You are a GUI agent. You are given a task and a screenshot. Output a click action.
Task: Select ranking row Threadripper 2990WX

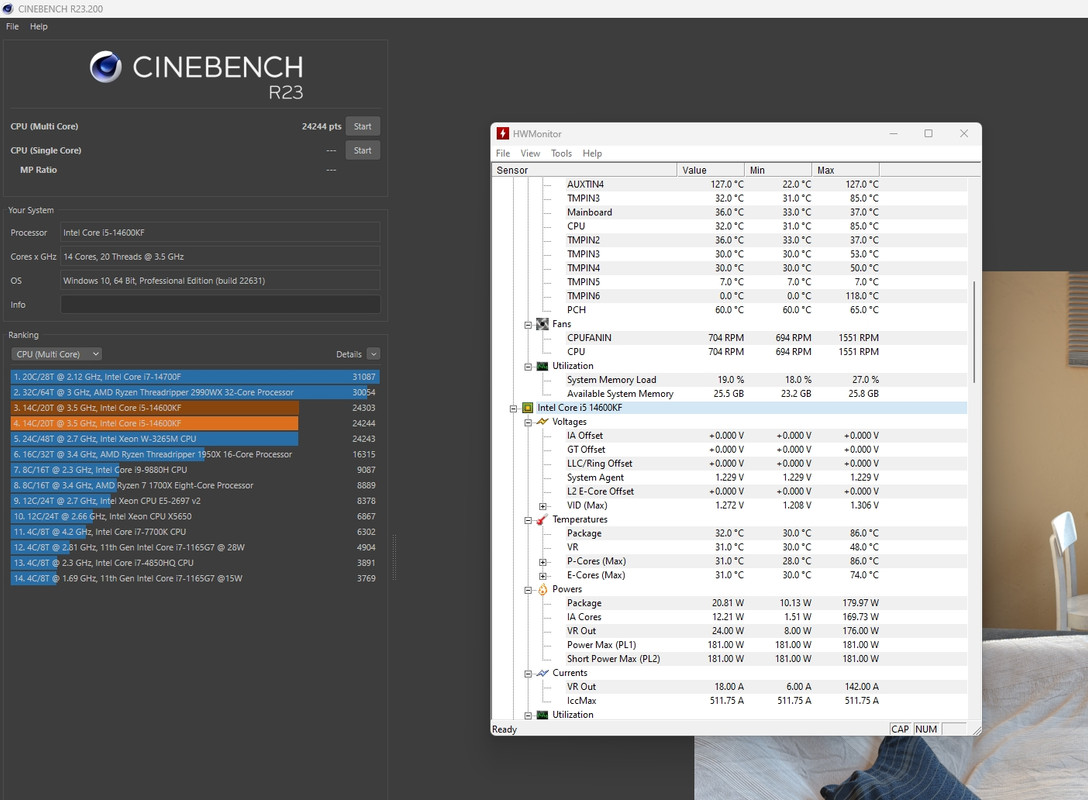[195, 392]
